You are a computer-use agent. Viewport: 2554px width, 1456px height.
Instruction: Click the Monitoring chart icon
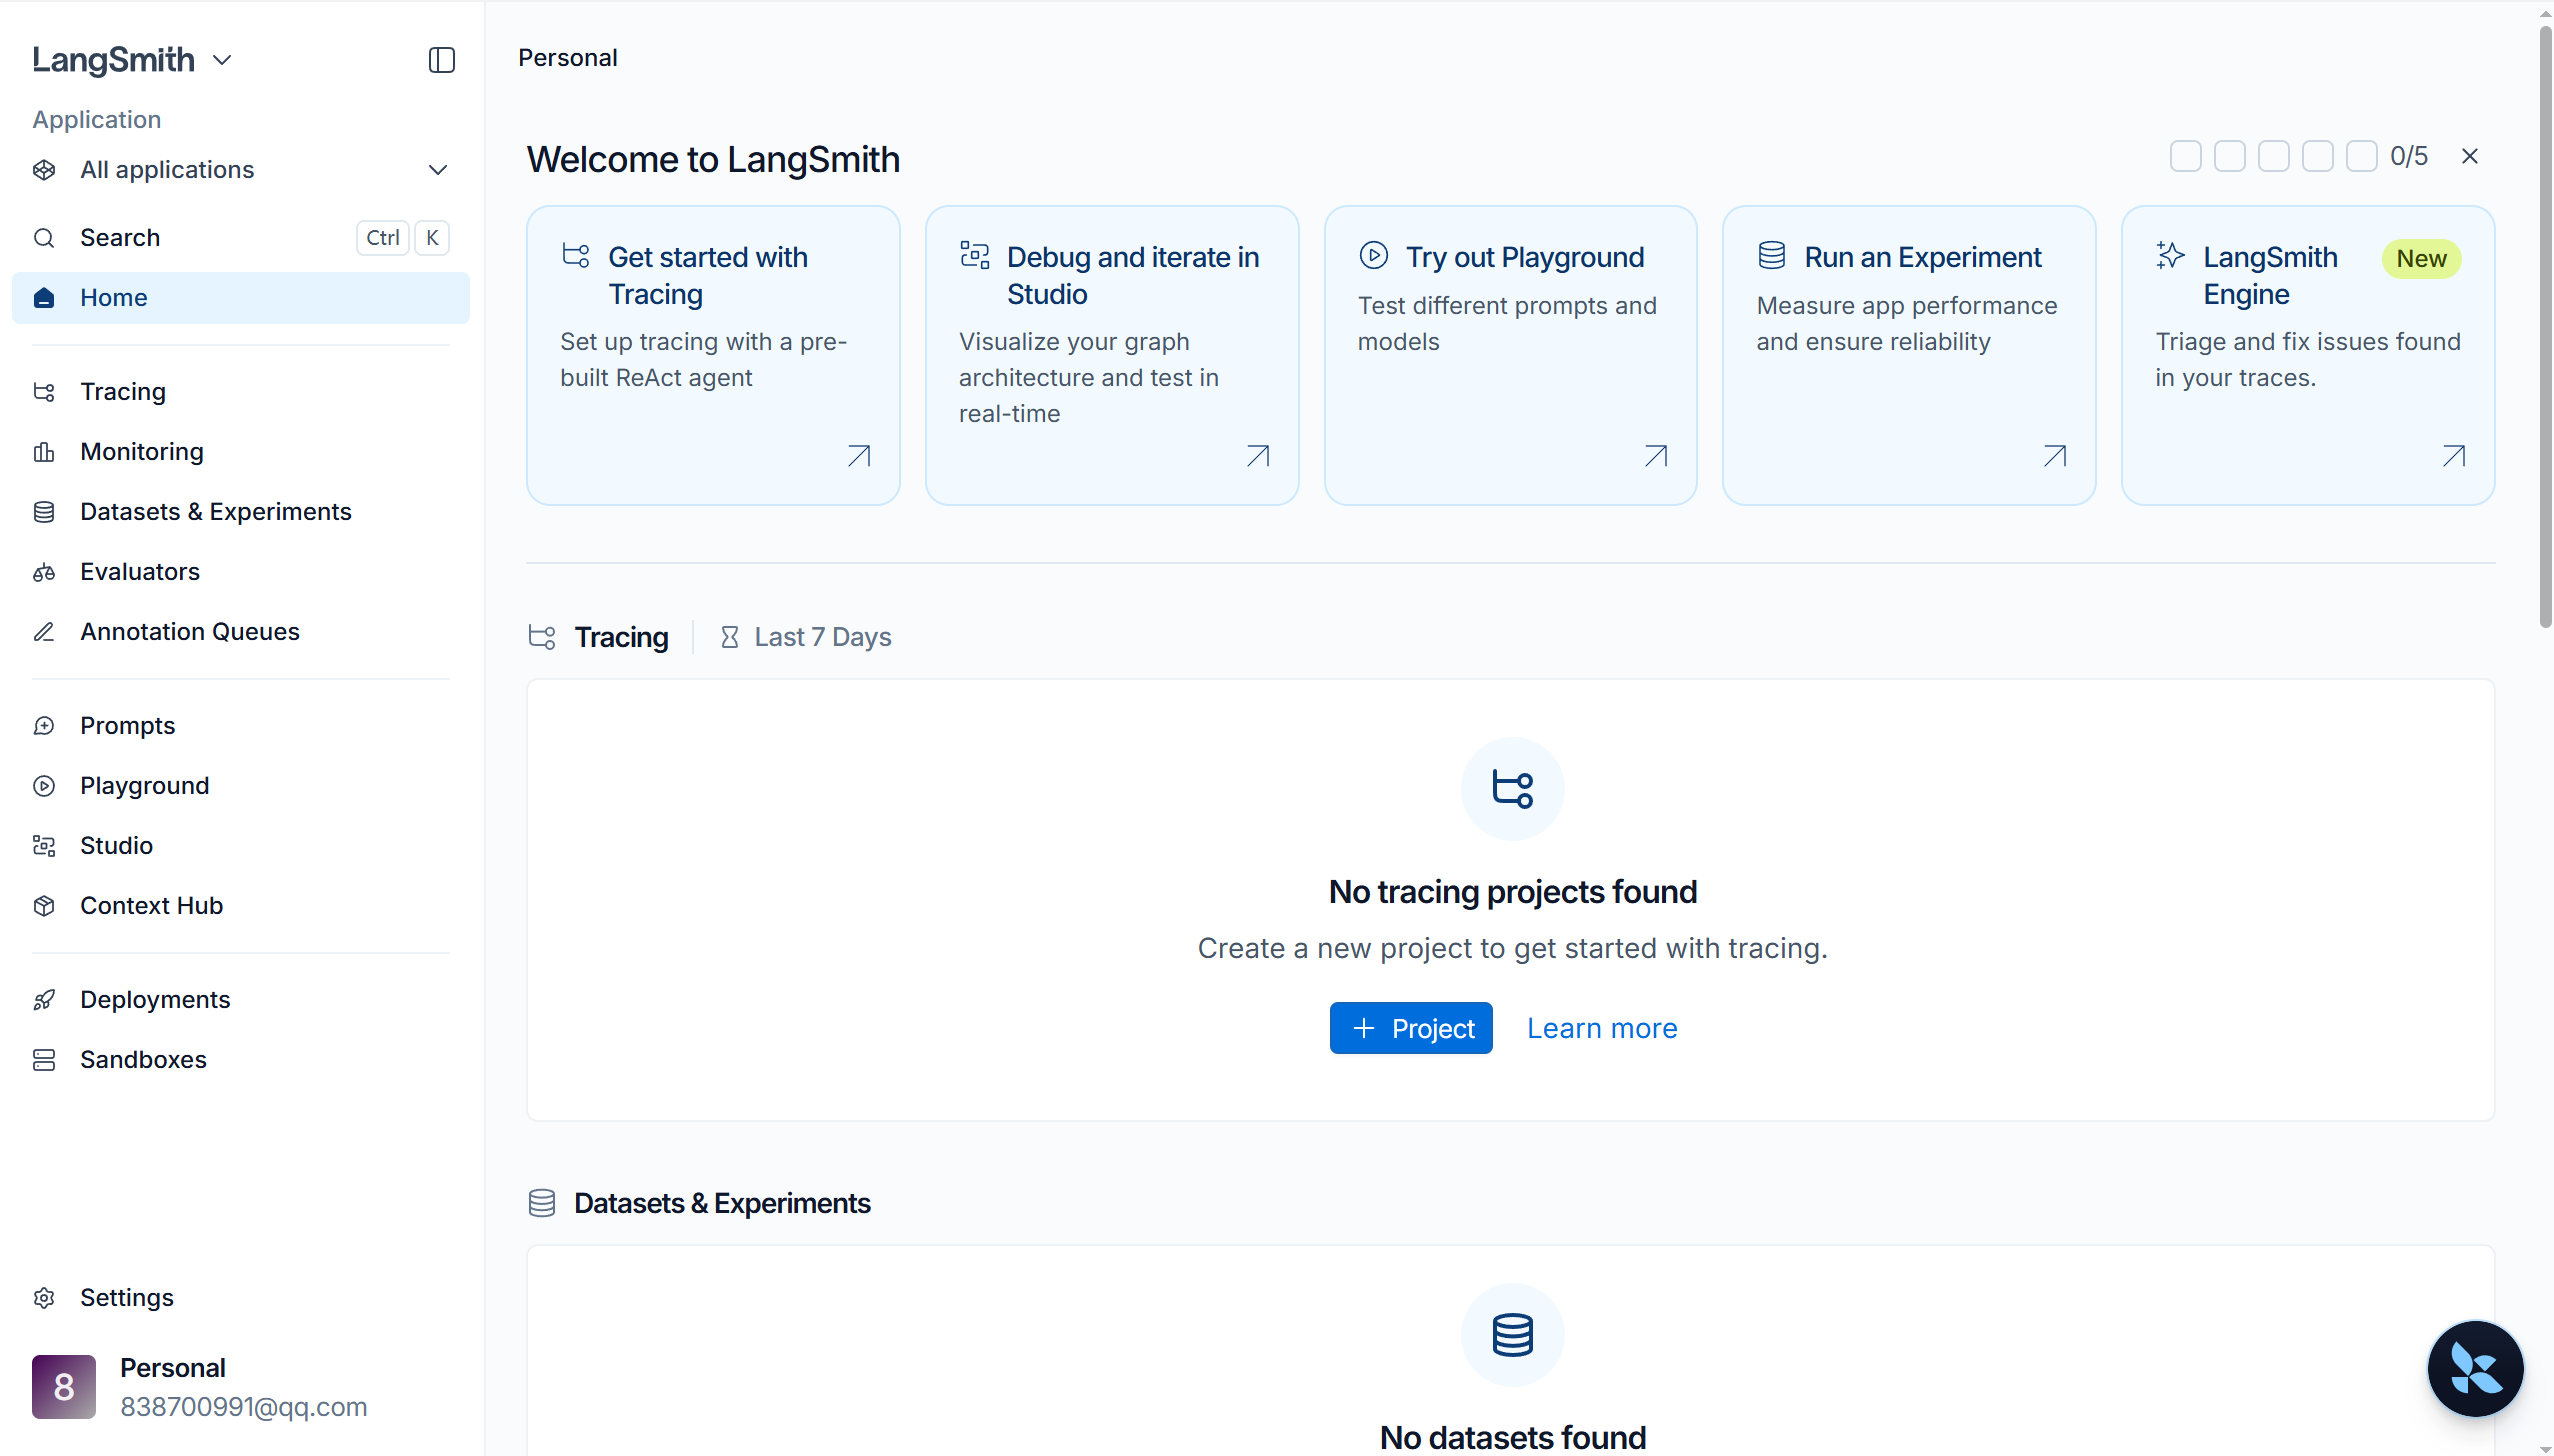point(44,452)
